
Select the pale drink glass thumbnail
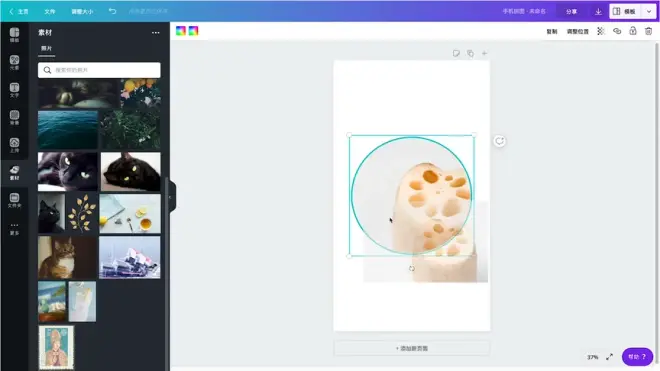82,302
